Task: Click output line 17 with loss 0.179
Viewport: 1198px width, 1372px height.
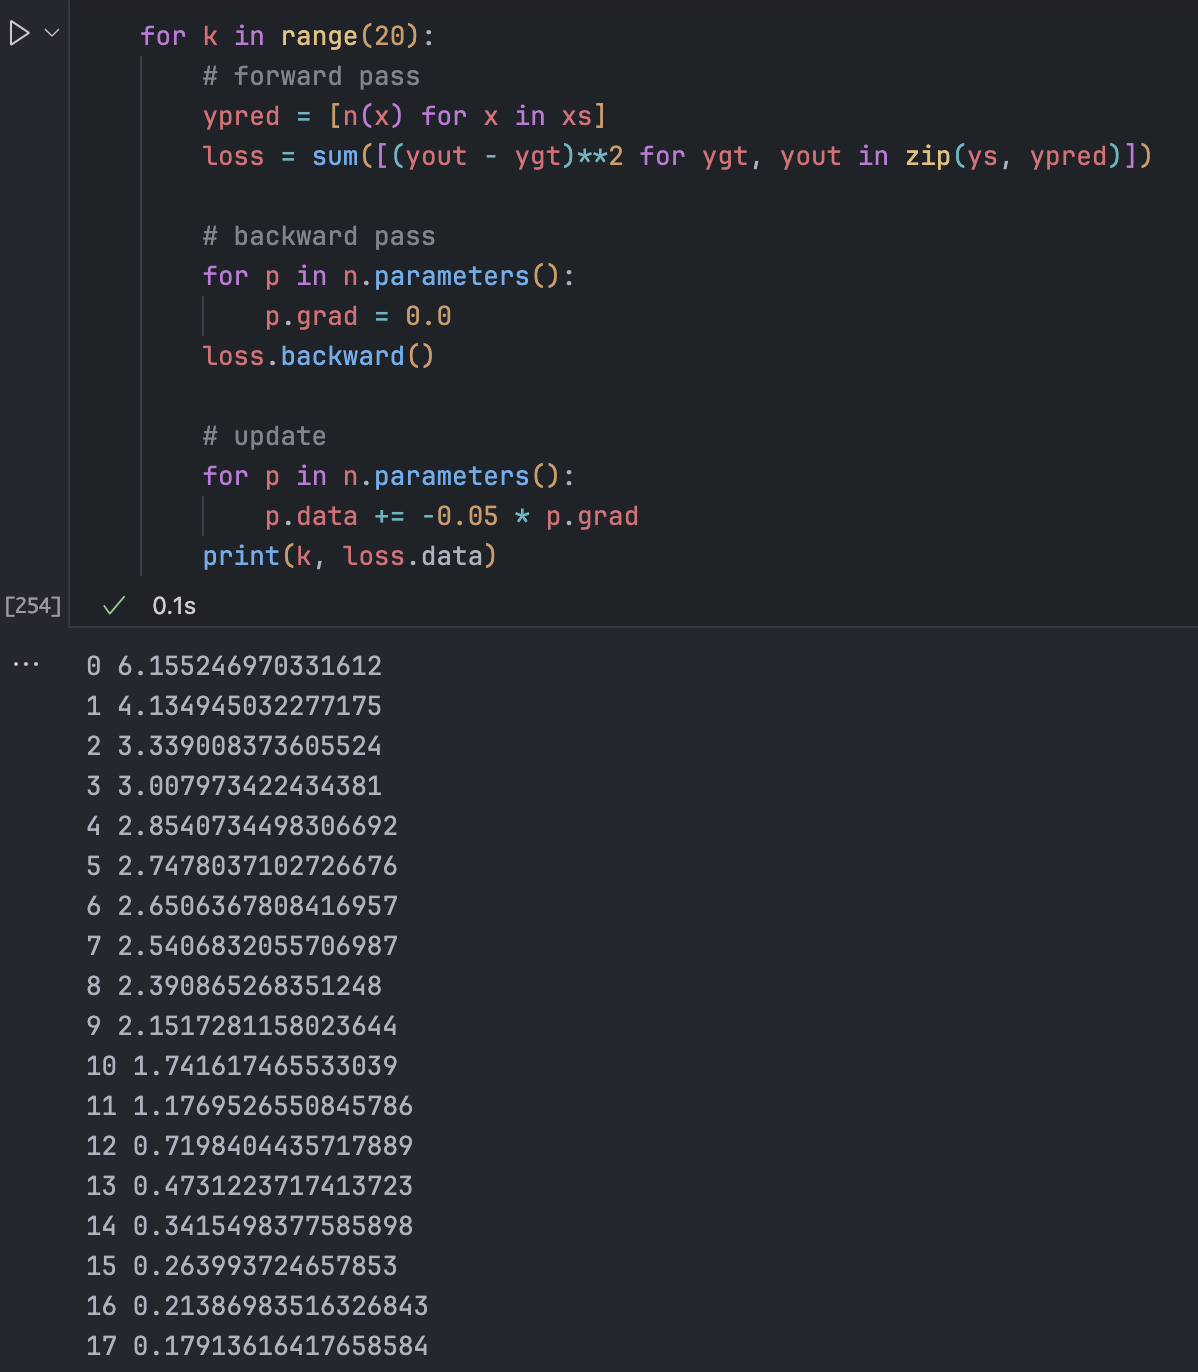Action: click(257, 1346)
